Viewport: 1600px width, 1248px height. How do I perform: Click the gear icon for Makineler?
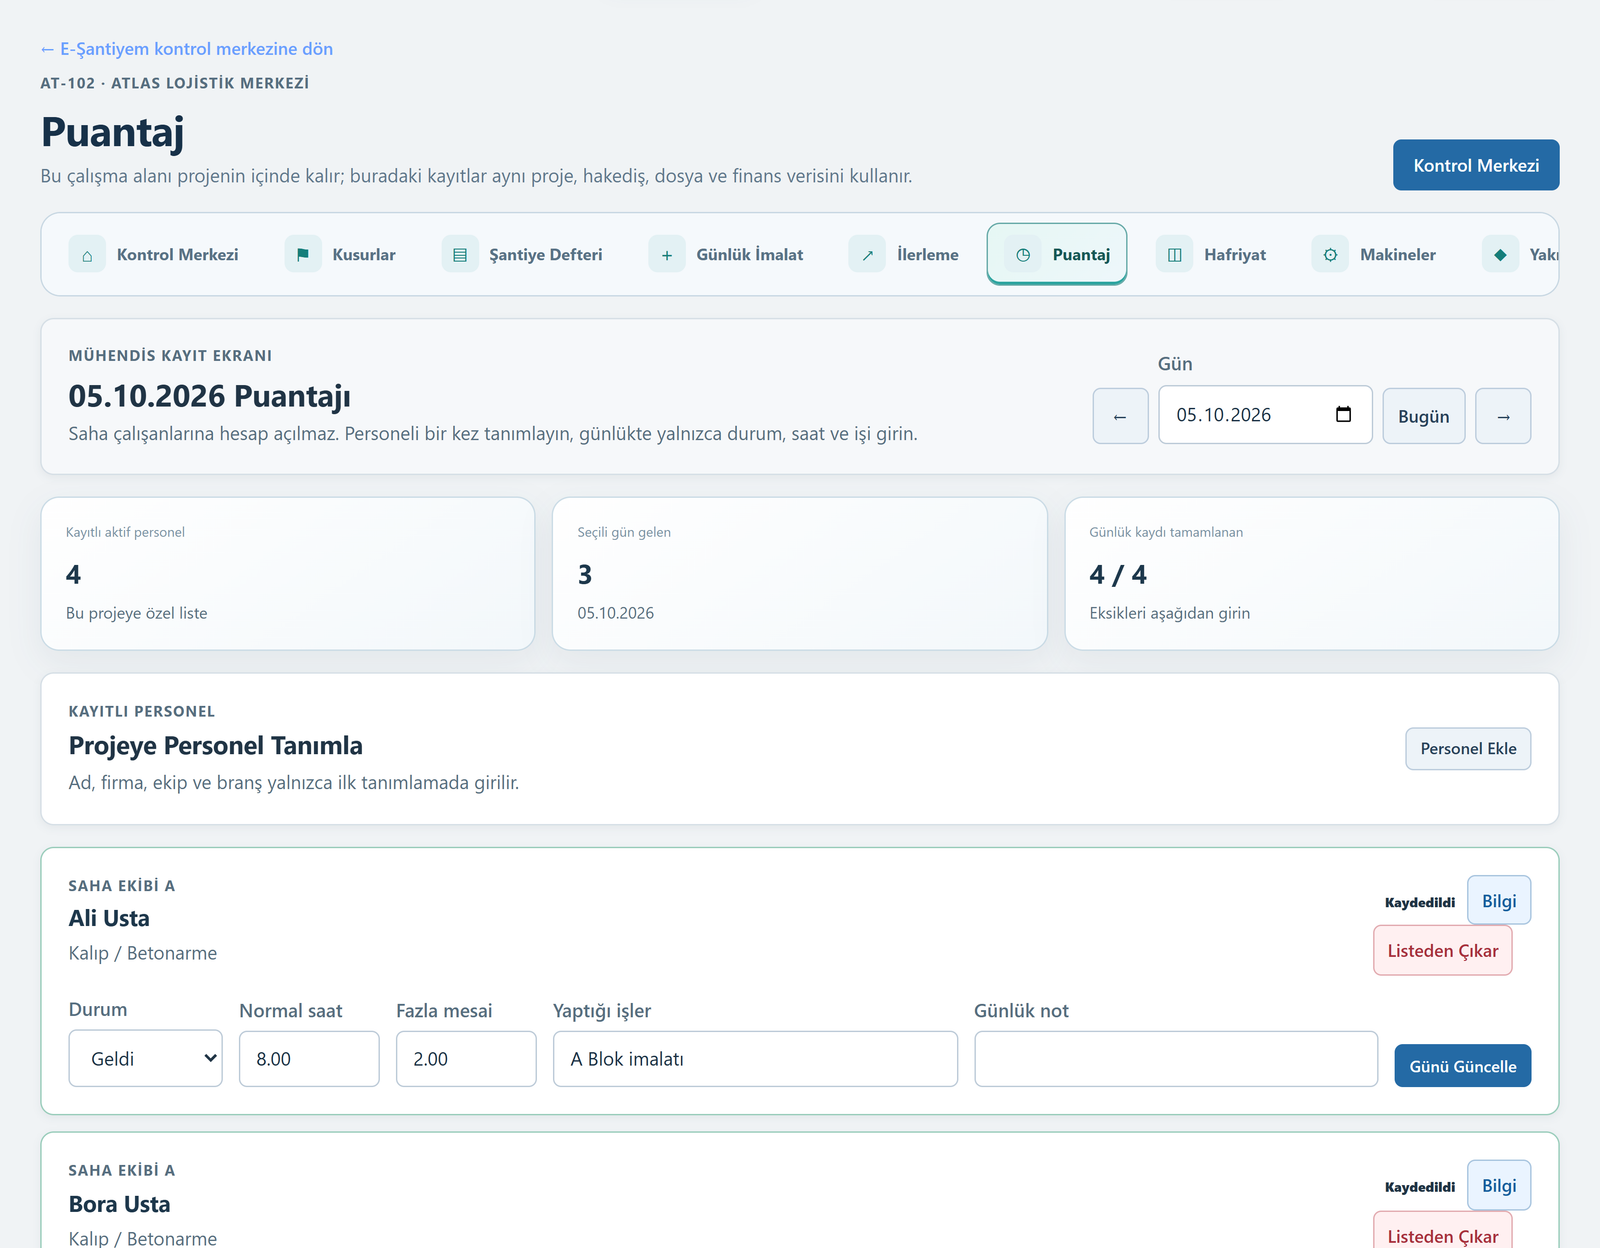click(1330, 254)
